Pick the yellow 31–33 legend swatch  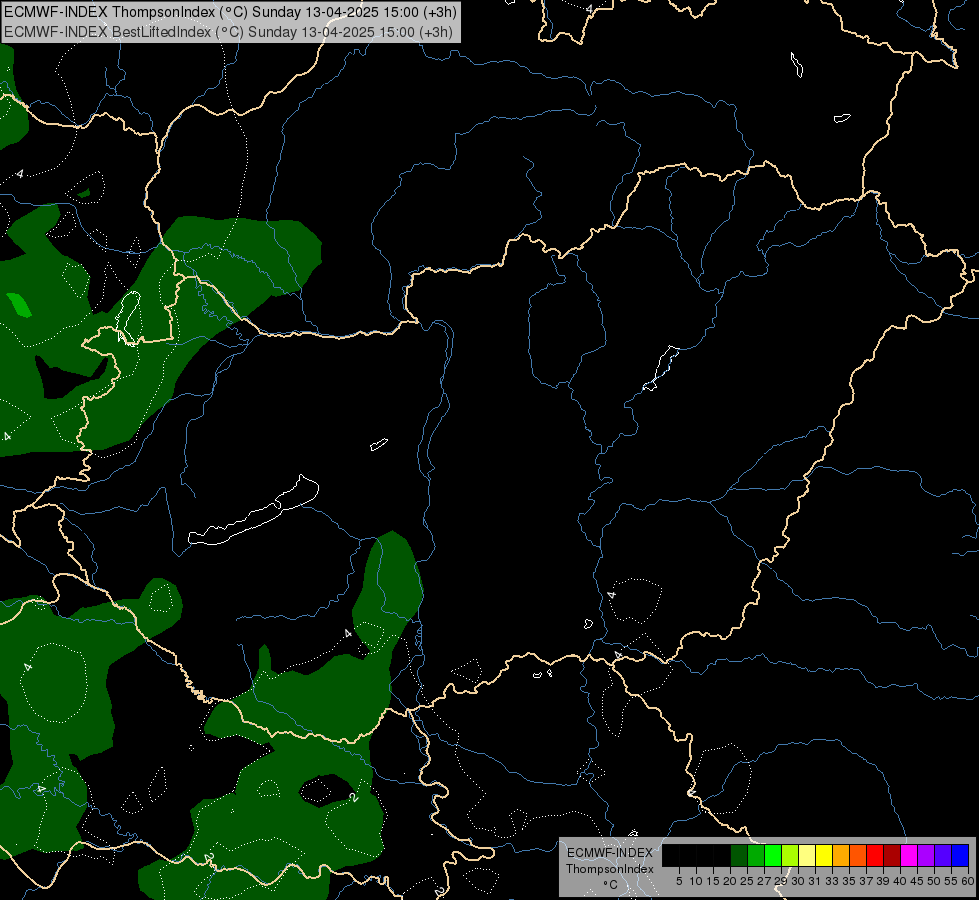click(824, 855)
